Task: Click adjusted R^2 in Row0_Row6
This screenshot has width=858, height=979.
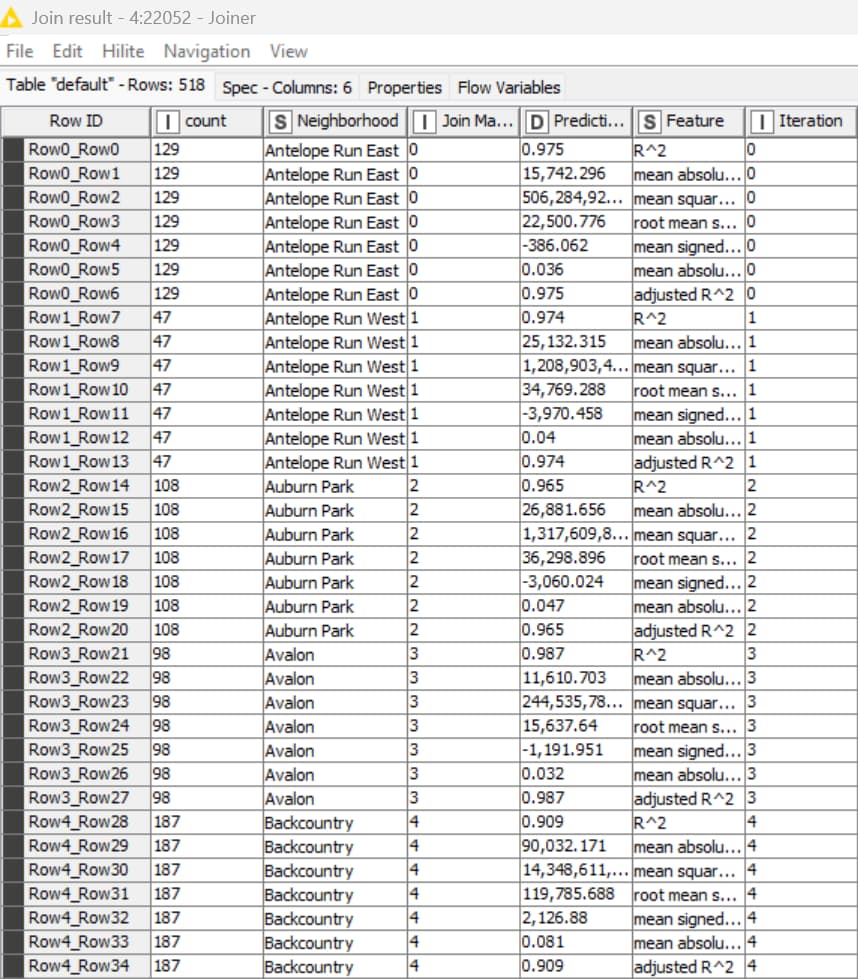Action: pos(684,294)
